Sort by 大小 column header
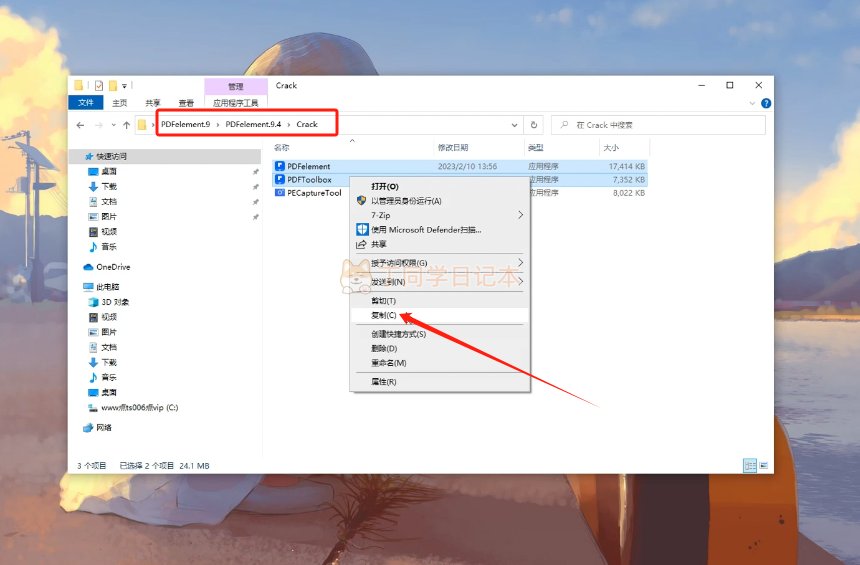The height and width of the screenshot is (565, 860). [x=611, y=148]
